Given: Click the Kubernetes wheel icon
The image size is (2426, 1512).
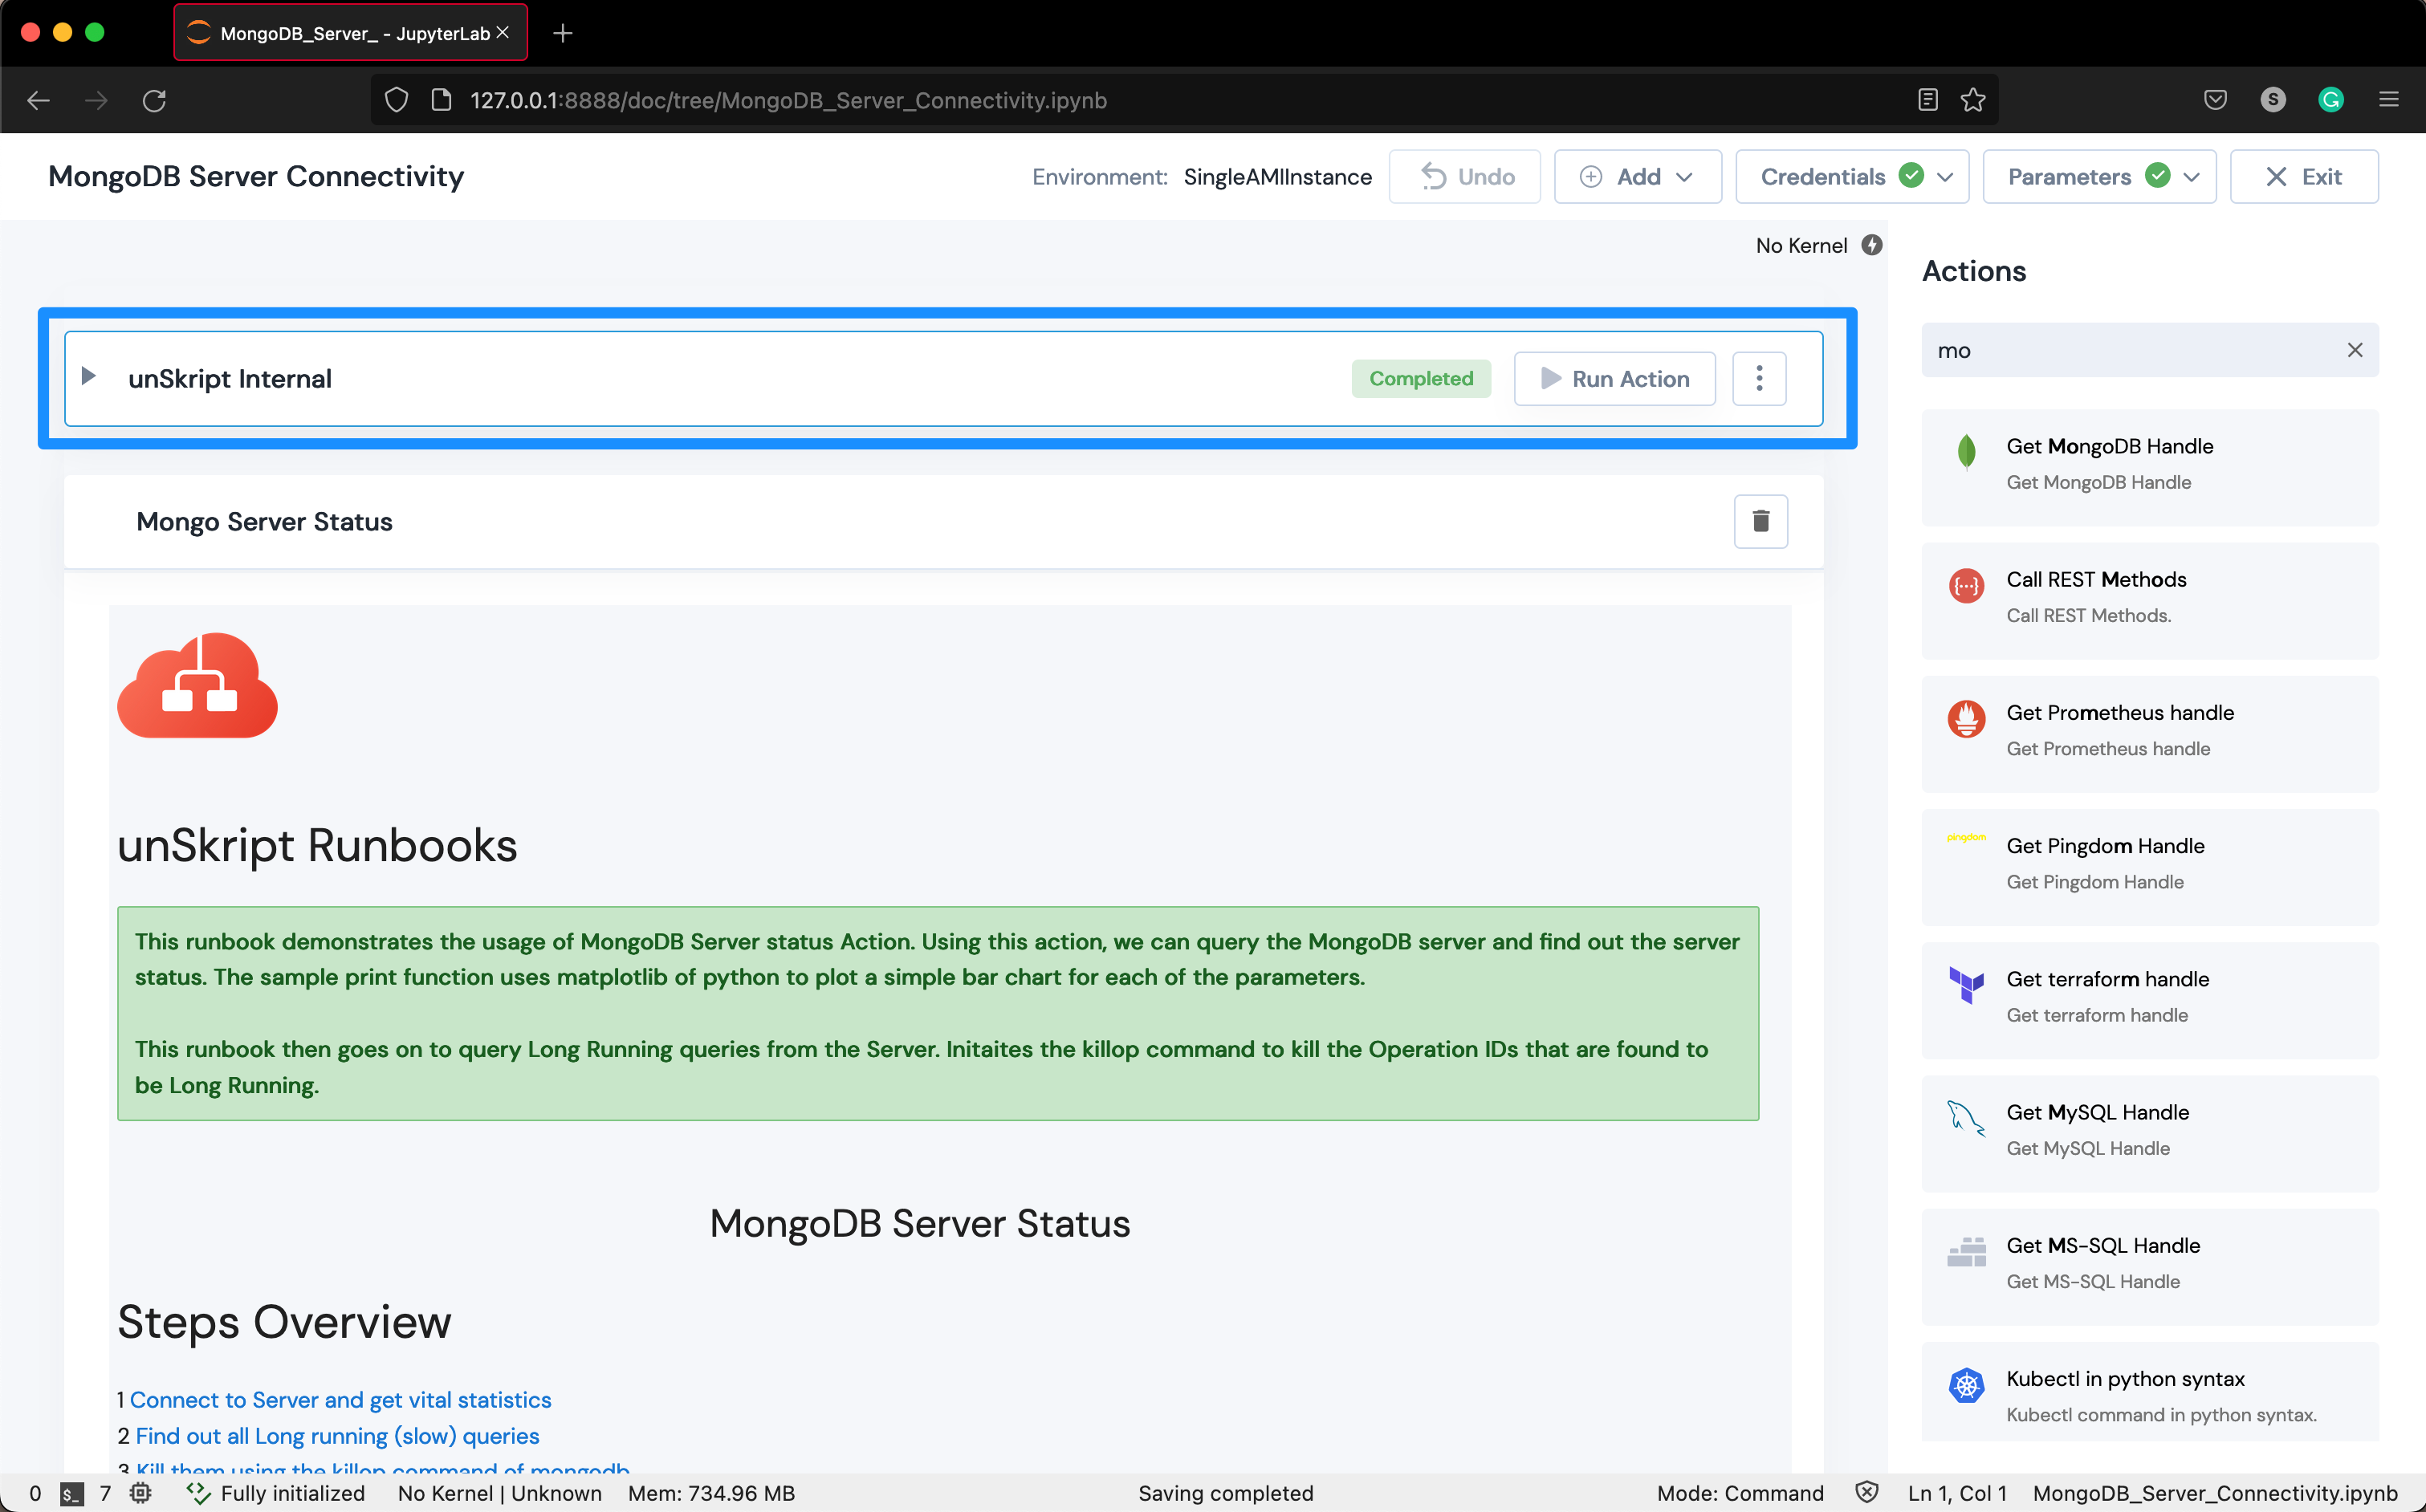Looking at the screenshot, I should (x=1966, y=1385).
